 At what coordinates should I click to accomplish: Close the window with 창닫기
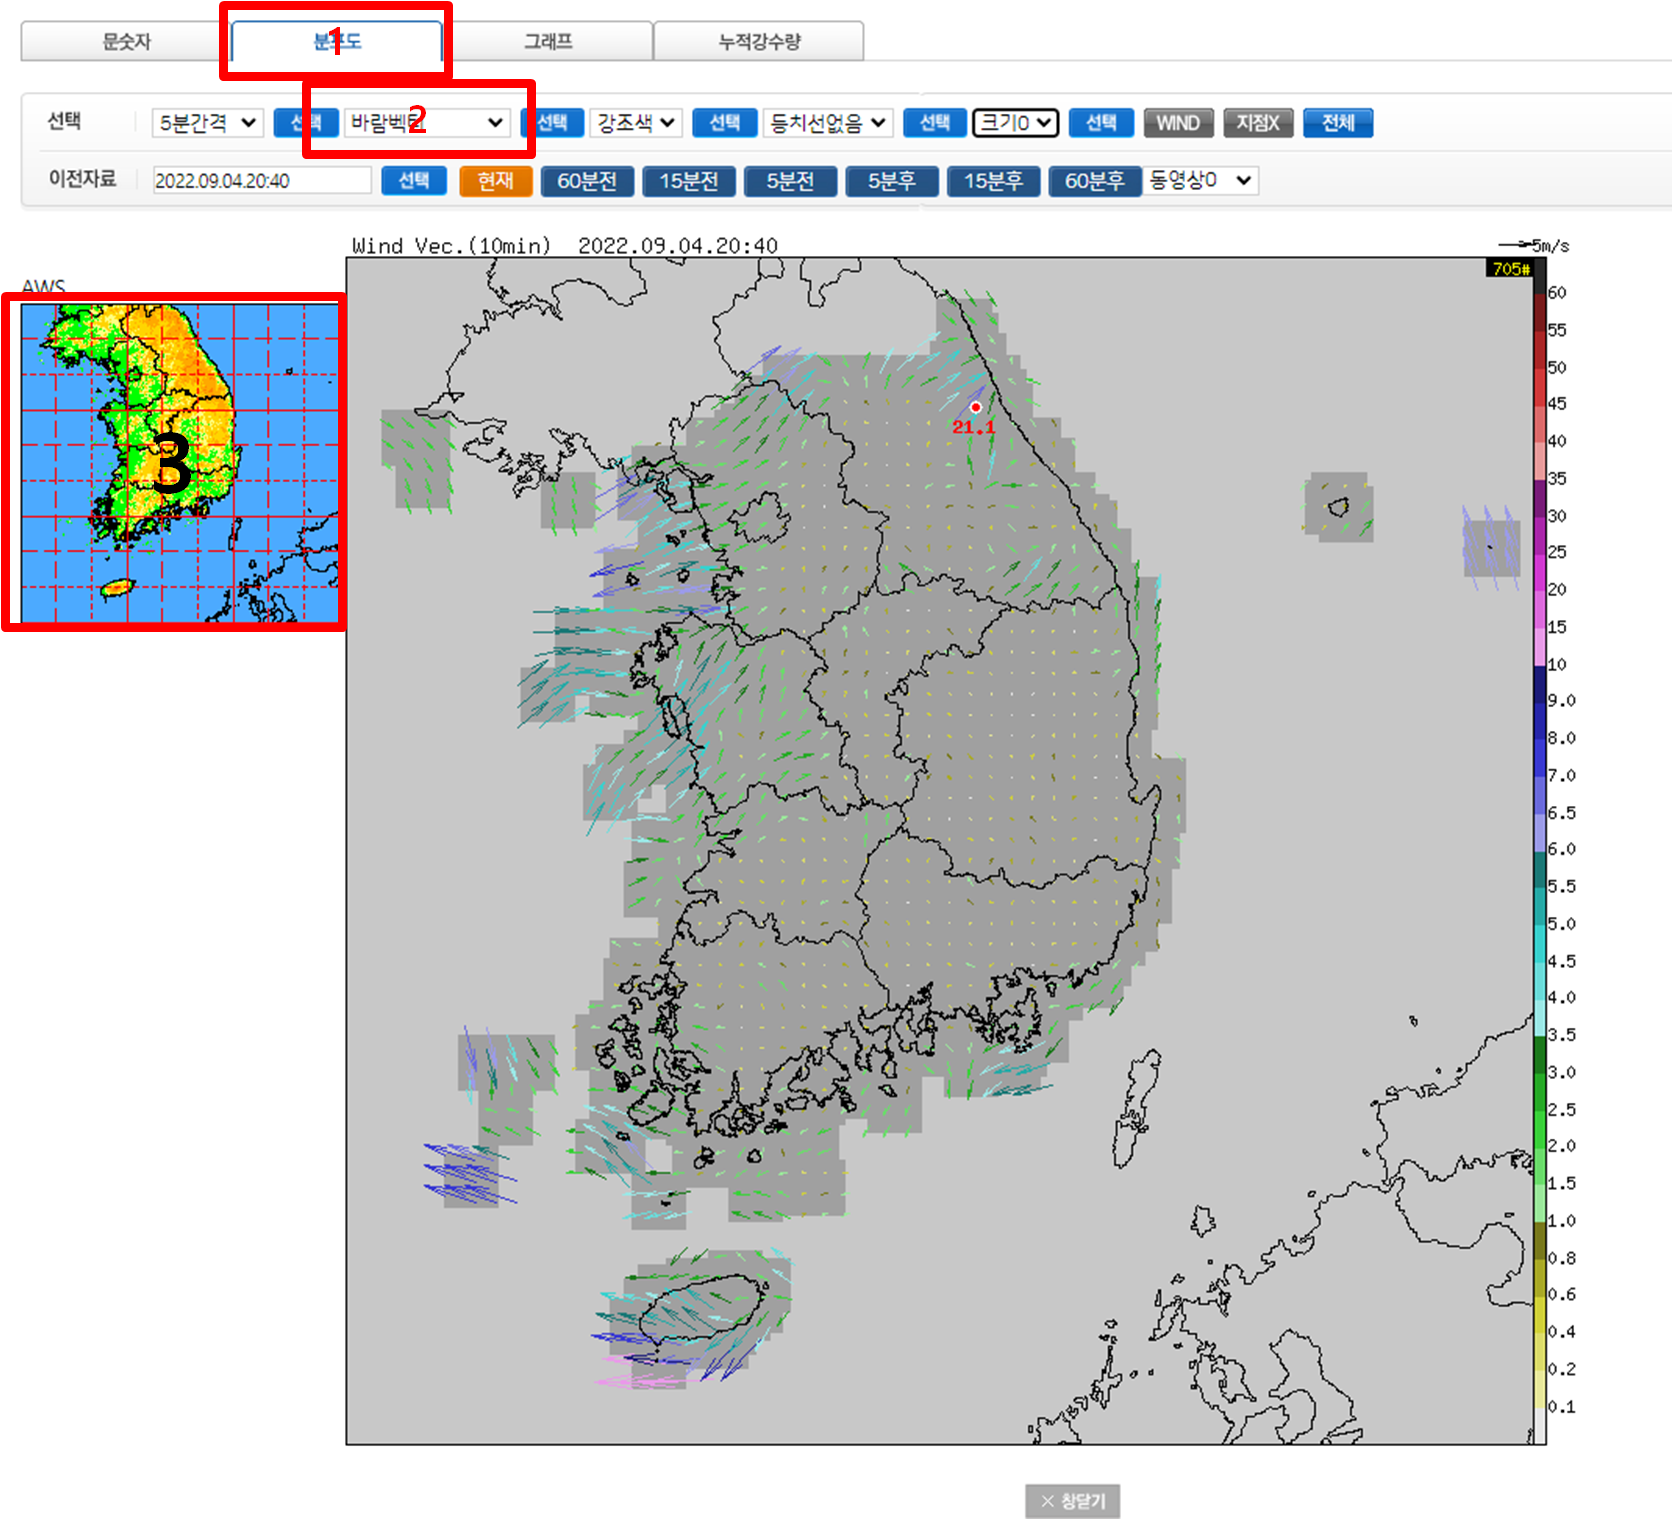pyautogui.click(x=1072, y=1501)
